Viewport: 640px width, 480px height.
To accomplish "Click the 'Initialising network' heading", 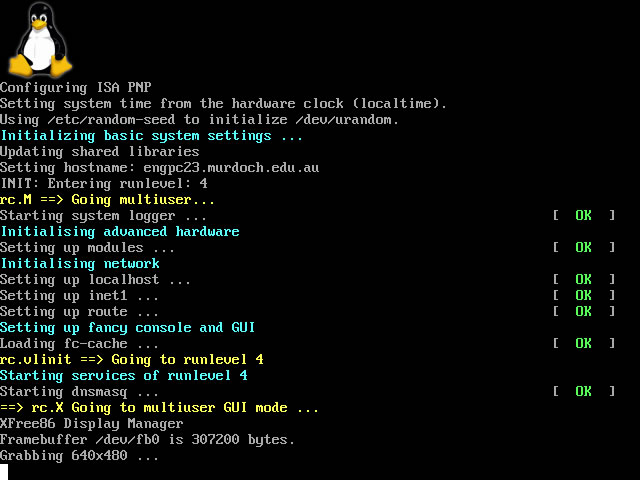I will click(x=80, y=263).
